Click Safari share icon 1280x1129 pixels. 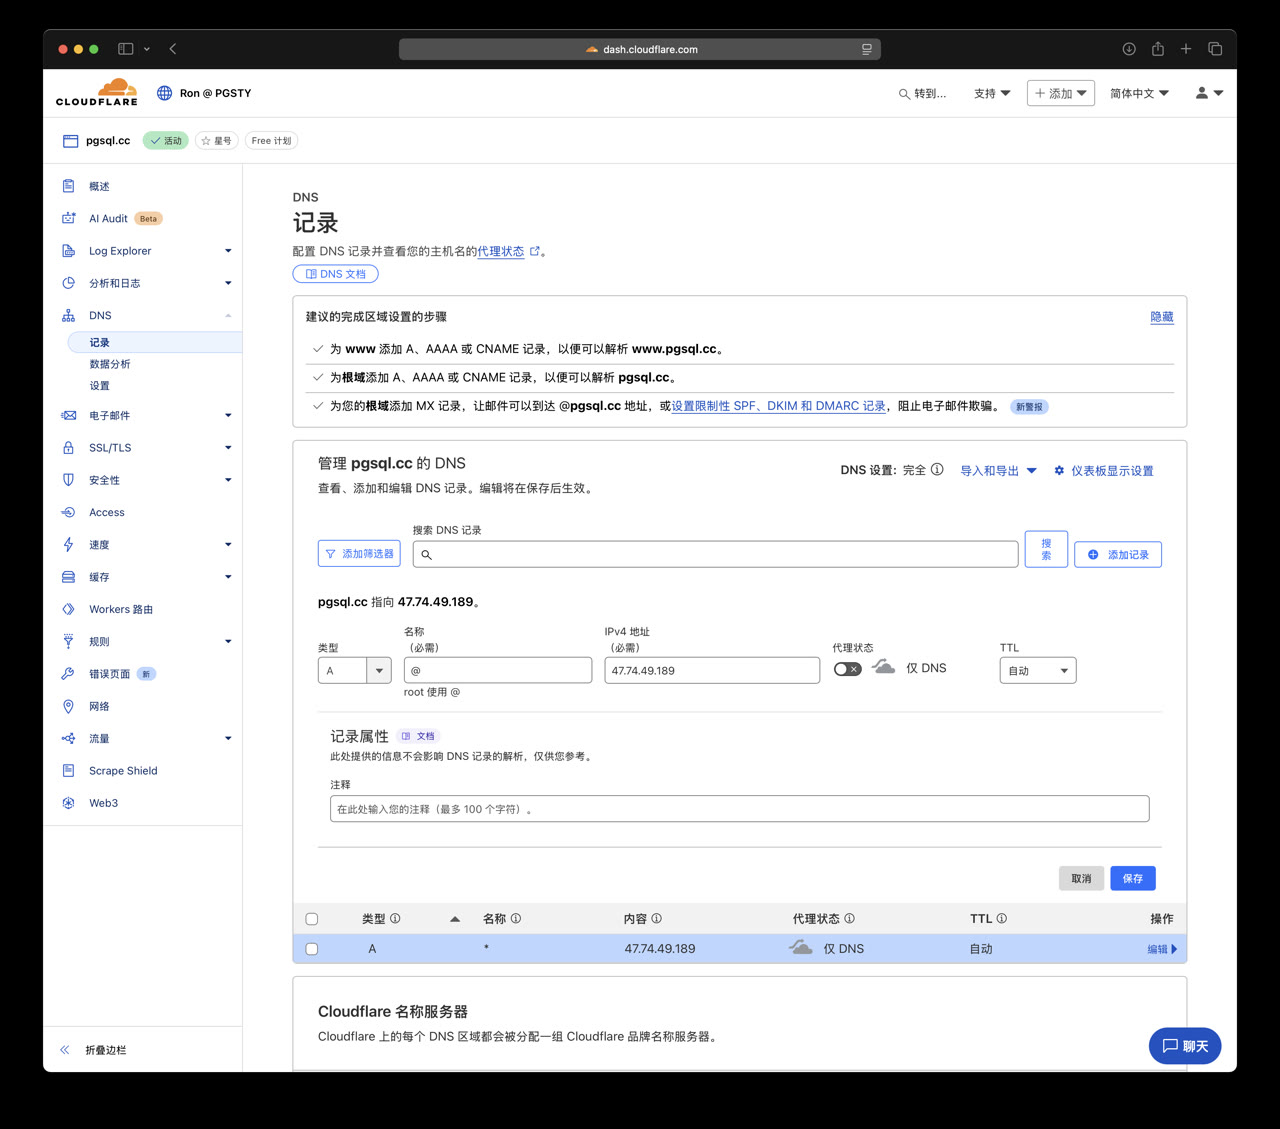[1158, 49]
